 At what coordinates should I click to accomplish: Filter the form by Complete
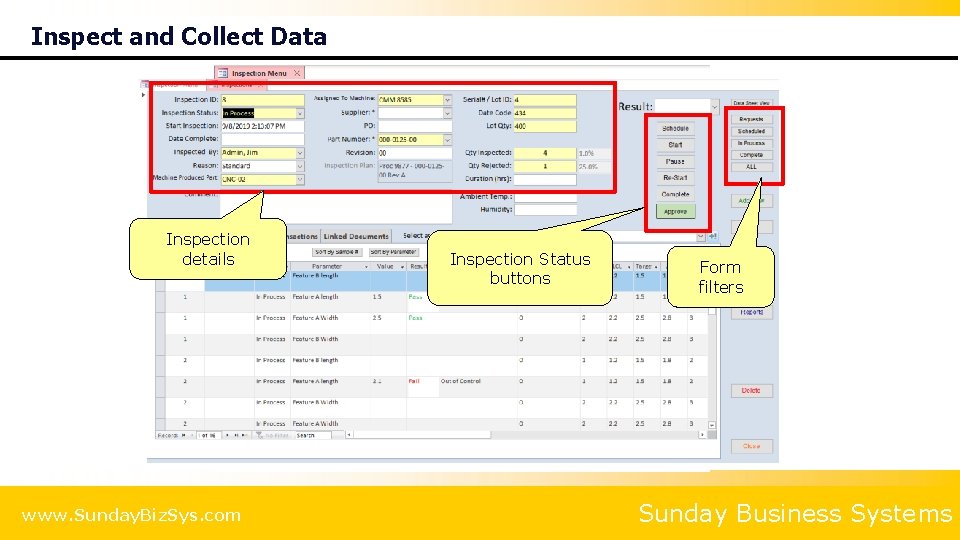[751, 155]
